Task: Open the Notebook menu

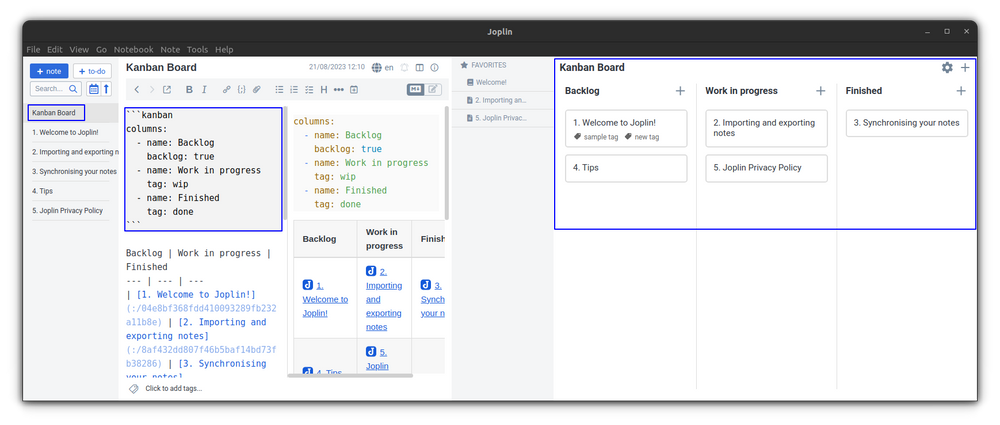Action: point(133,49)
